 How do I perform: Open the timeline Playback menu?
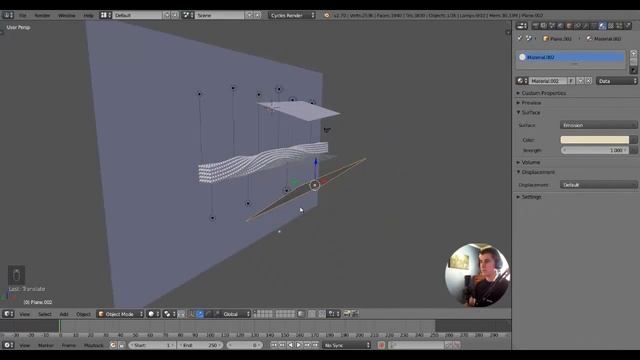point(93,345)
